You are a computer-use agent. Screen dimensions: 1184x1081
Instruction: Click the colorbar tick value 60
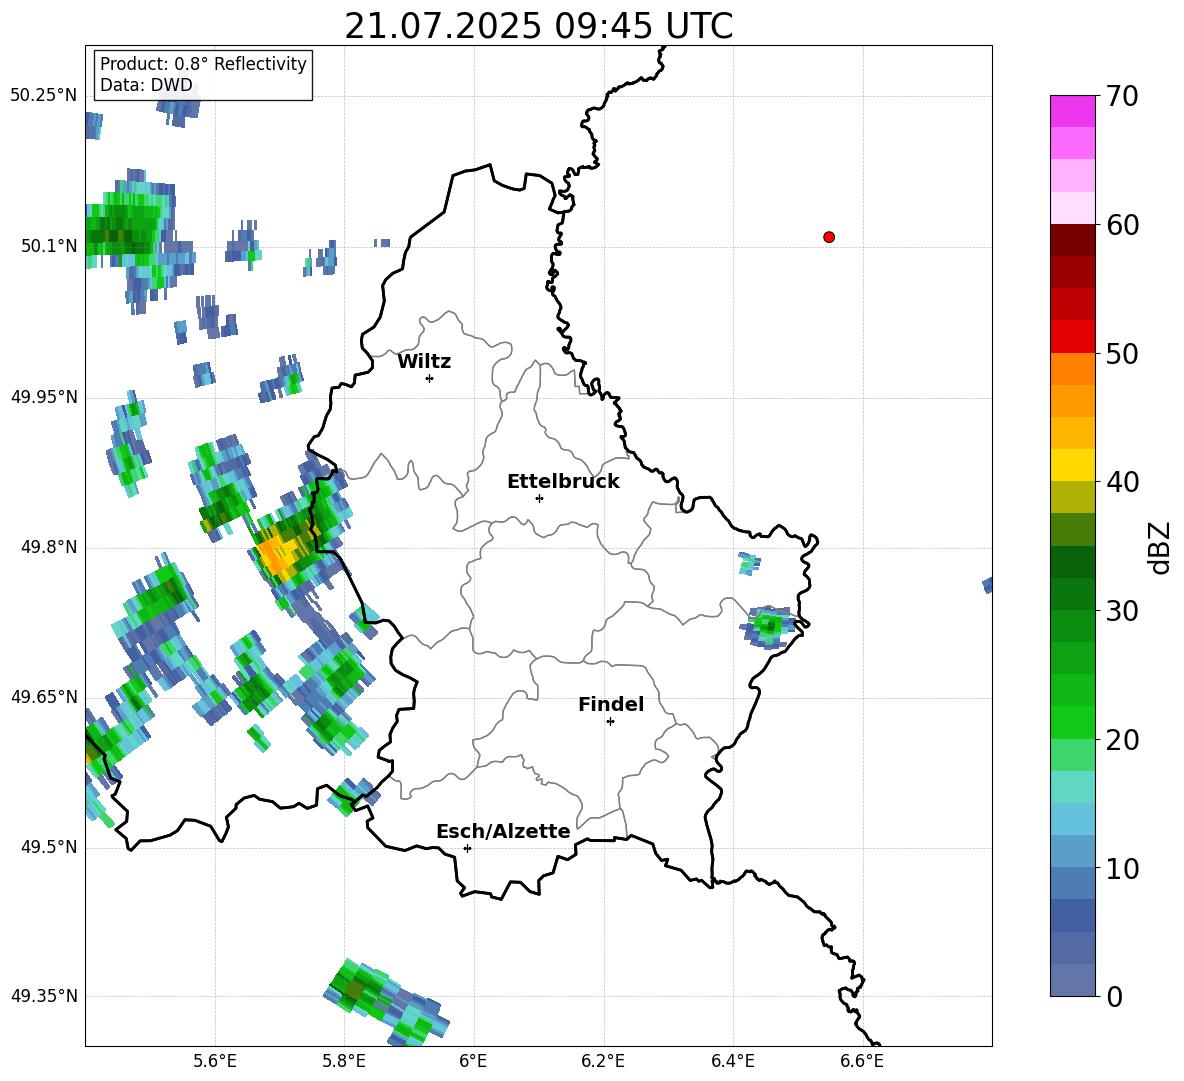[x=1121, y=225]
